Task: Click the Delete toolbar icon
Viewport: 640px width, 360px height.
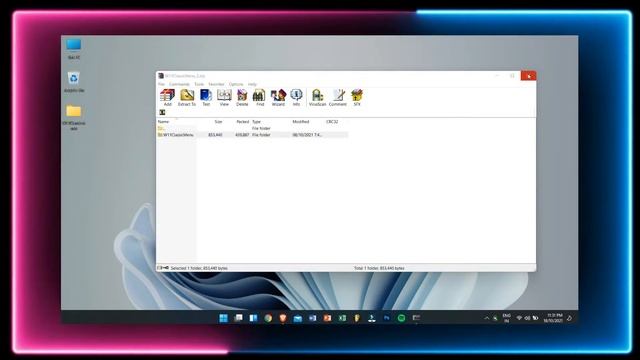Action: [x=242, y=98]
